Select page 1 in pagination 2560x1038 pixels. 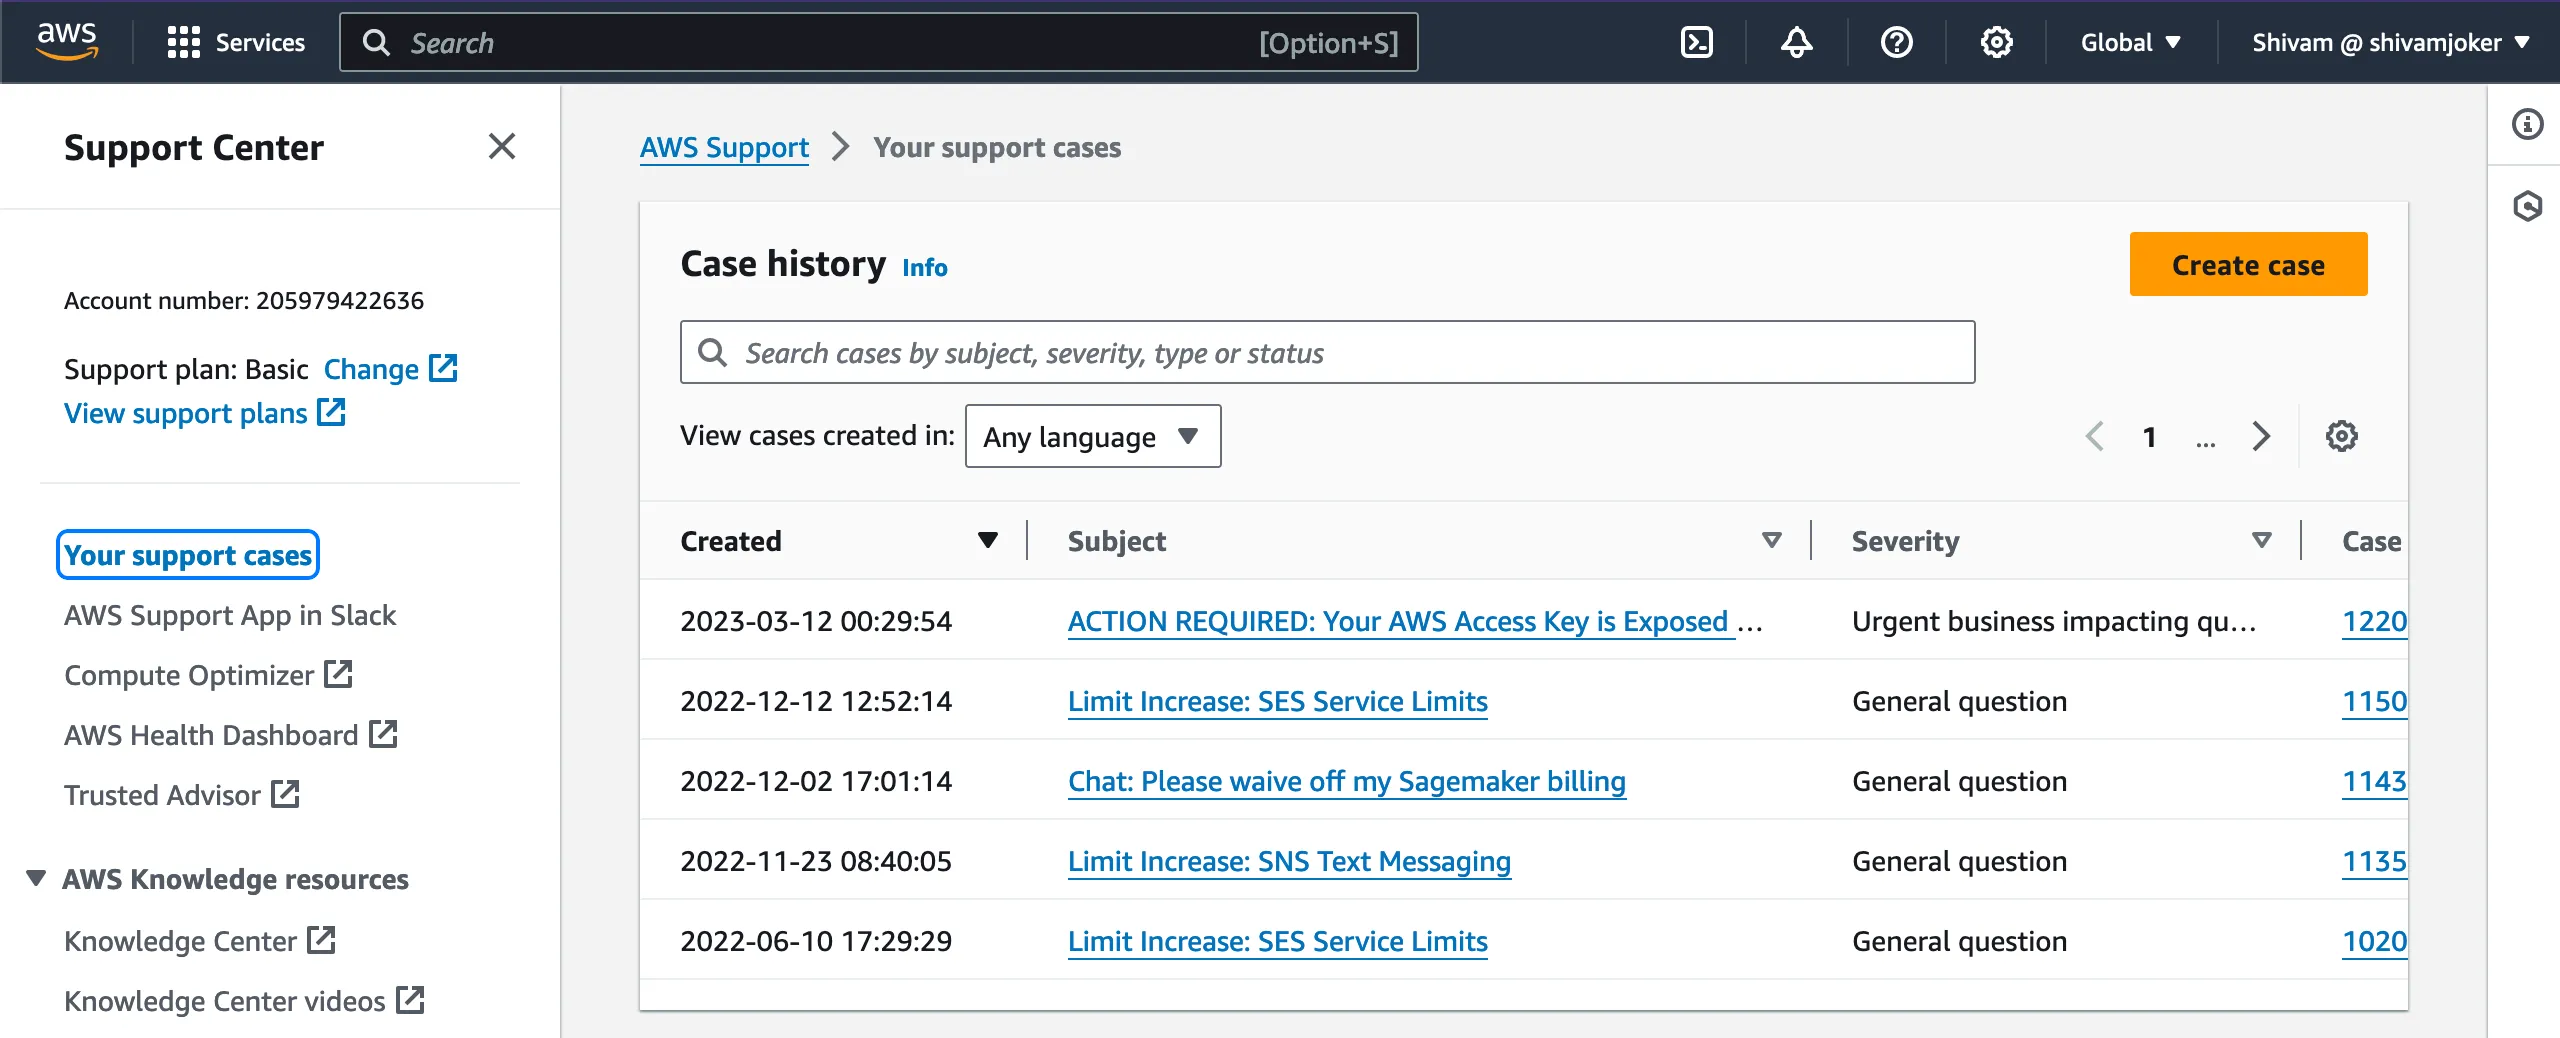[x=2149, y=436]
